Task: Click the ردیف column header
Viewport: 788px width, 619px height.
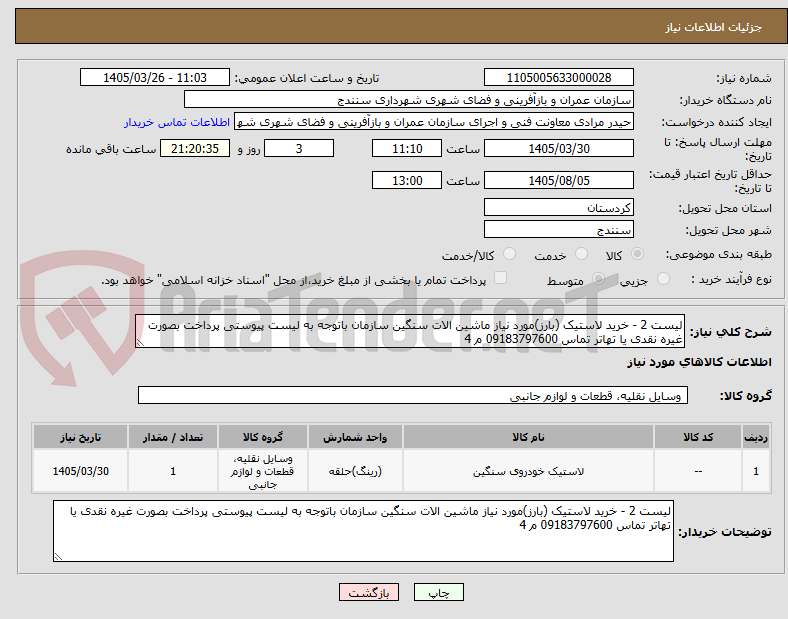Action: click(x=756, y=437)
